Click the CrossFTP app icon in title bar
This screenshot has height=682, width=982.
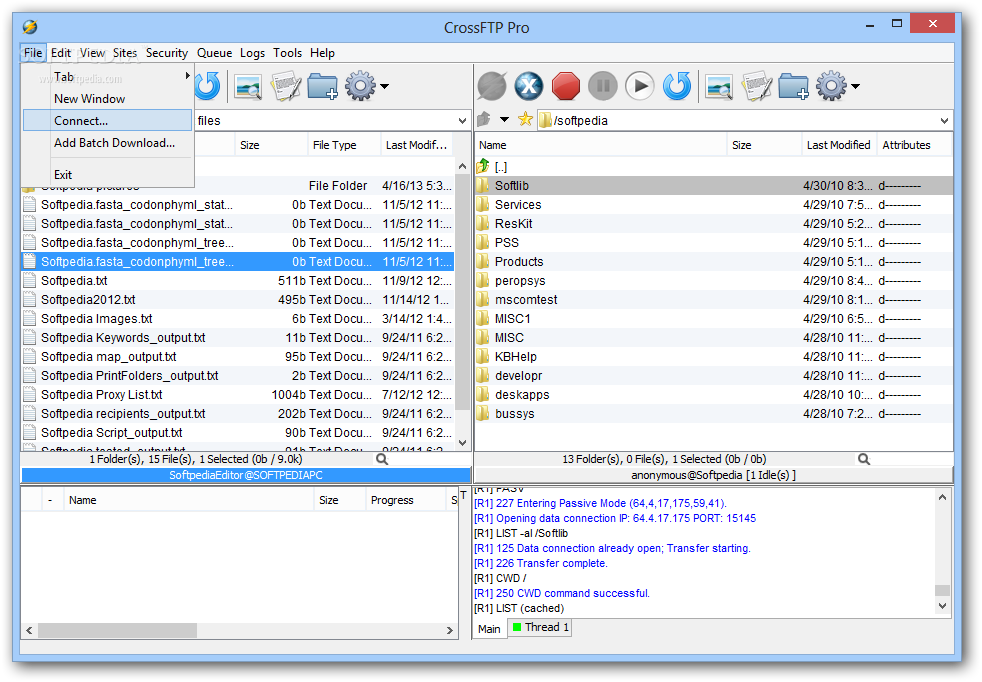tap(30, 27)
